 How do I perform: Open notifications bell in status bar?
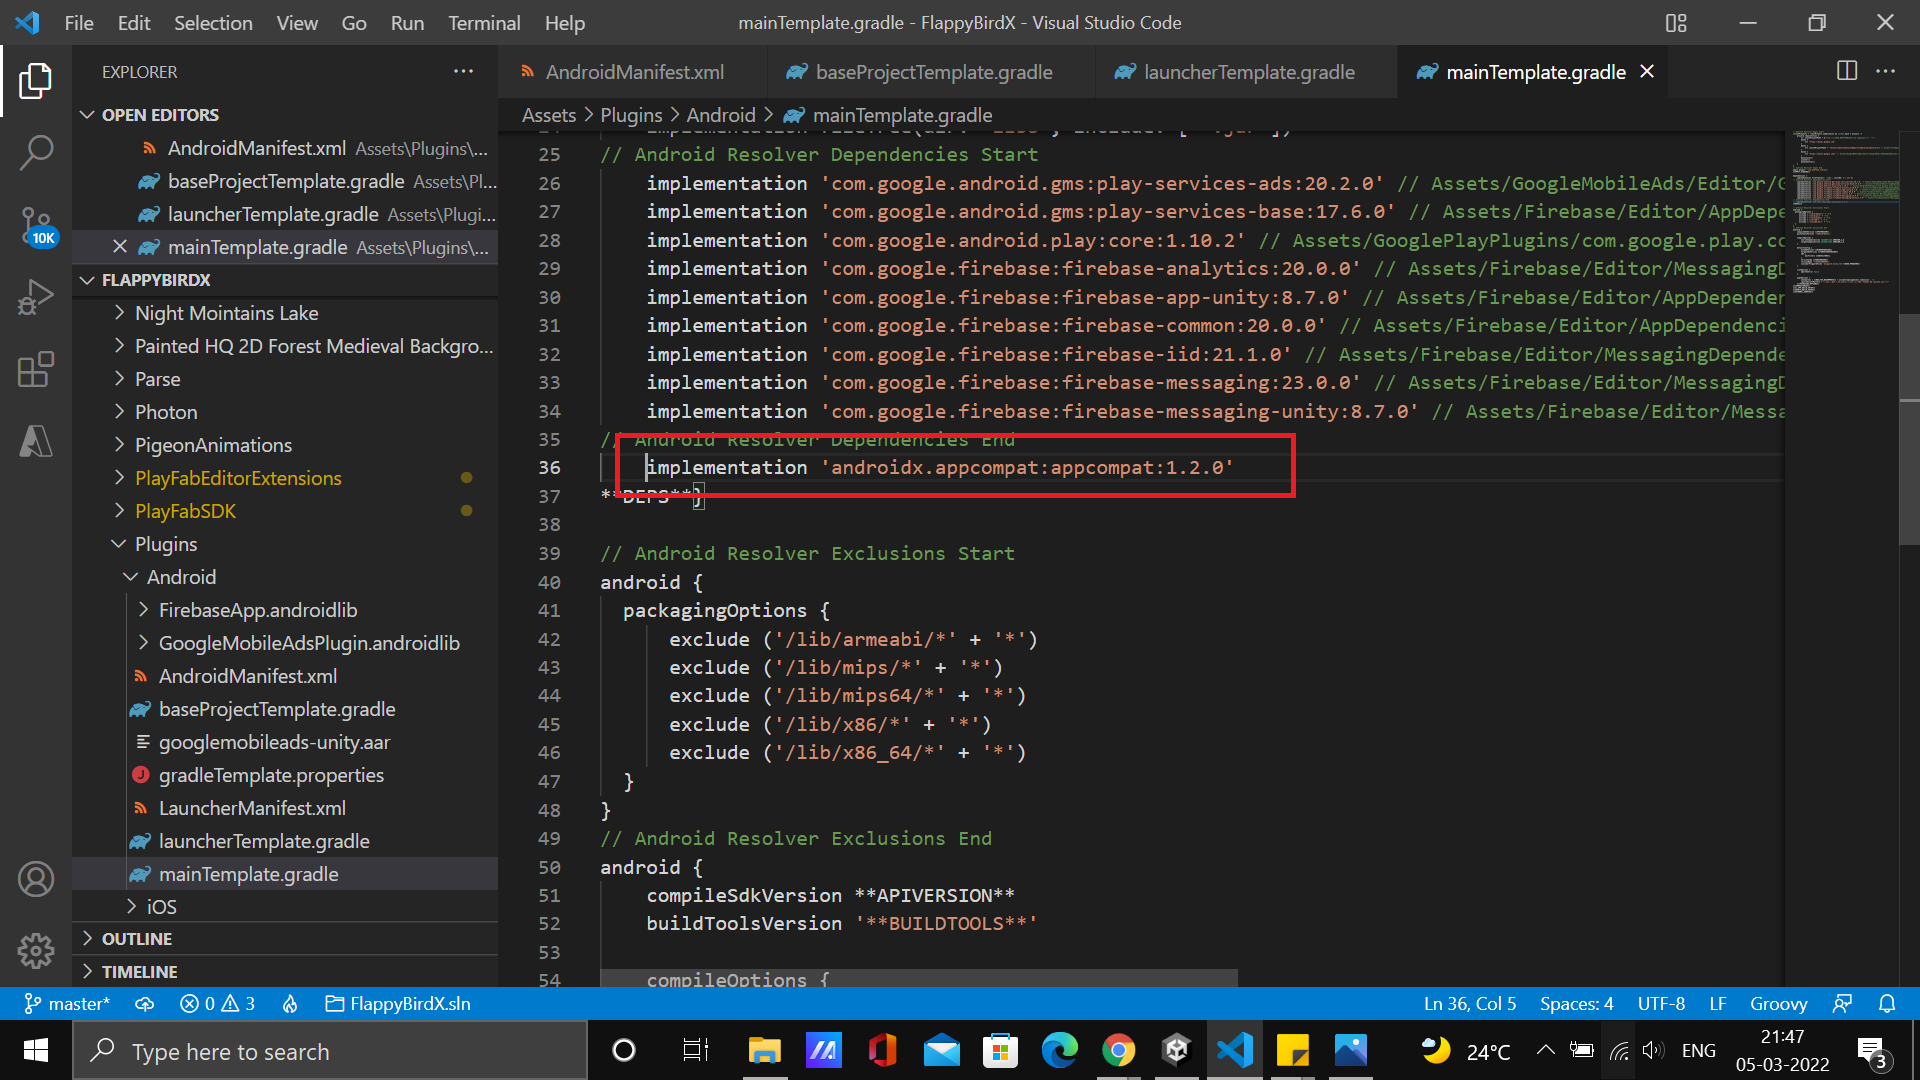click(x=1887, y=1004)
